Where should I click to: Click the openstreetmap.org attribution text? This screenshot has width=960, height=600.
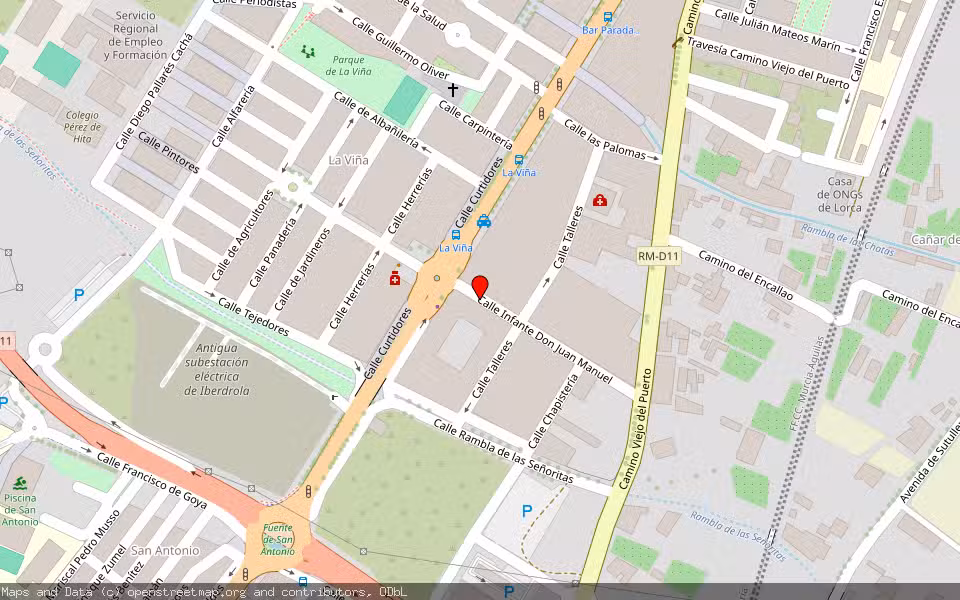[188, 592]
